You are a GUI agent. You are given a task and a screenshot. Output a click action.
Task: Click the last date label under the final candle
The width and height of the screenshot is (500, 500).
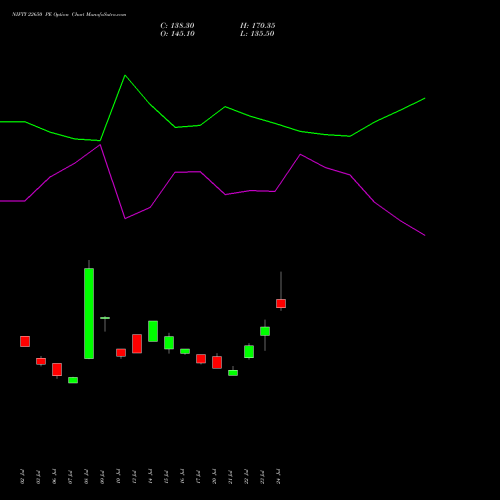(279, 477)
